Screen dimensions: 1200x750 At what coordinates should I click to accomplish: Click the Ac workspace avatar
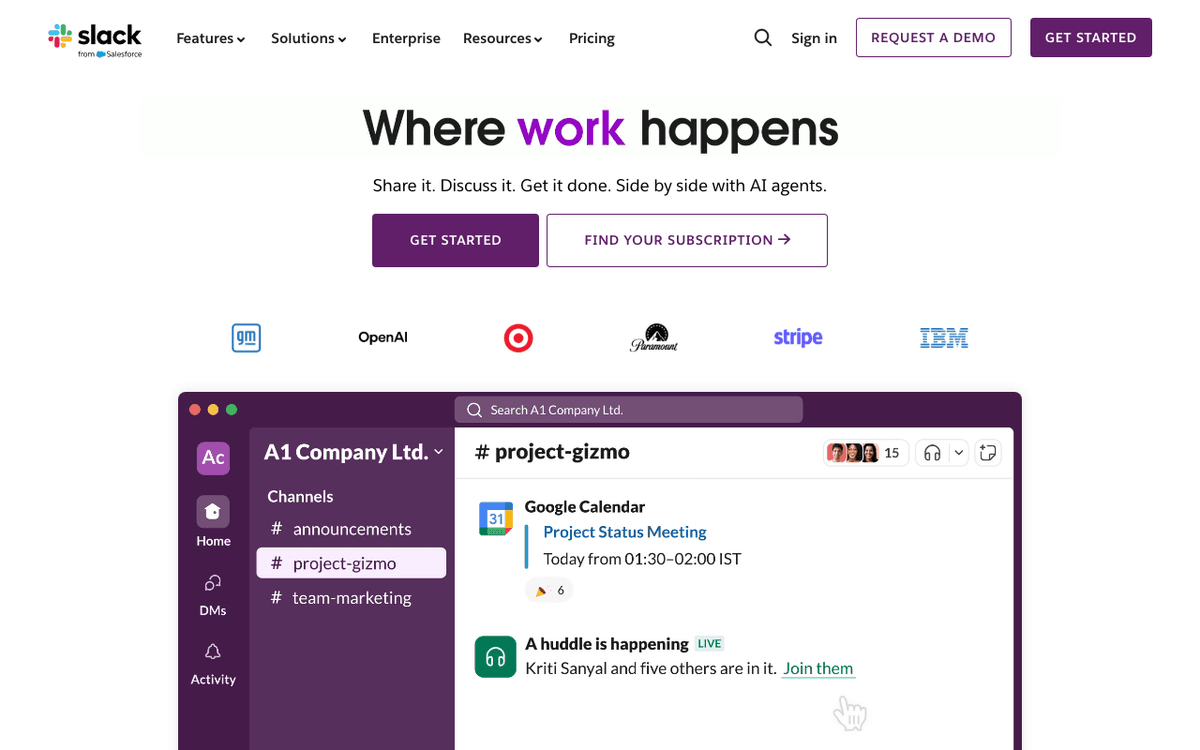pos(213,458)
